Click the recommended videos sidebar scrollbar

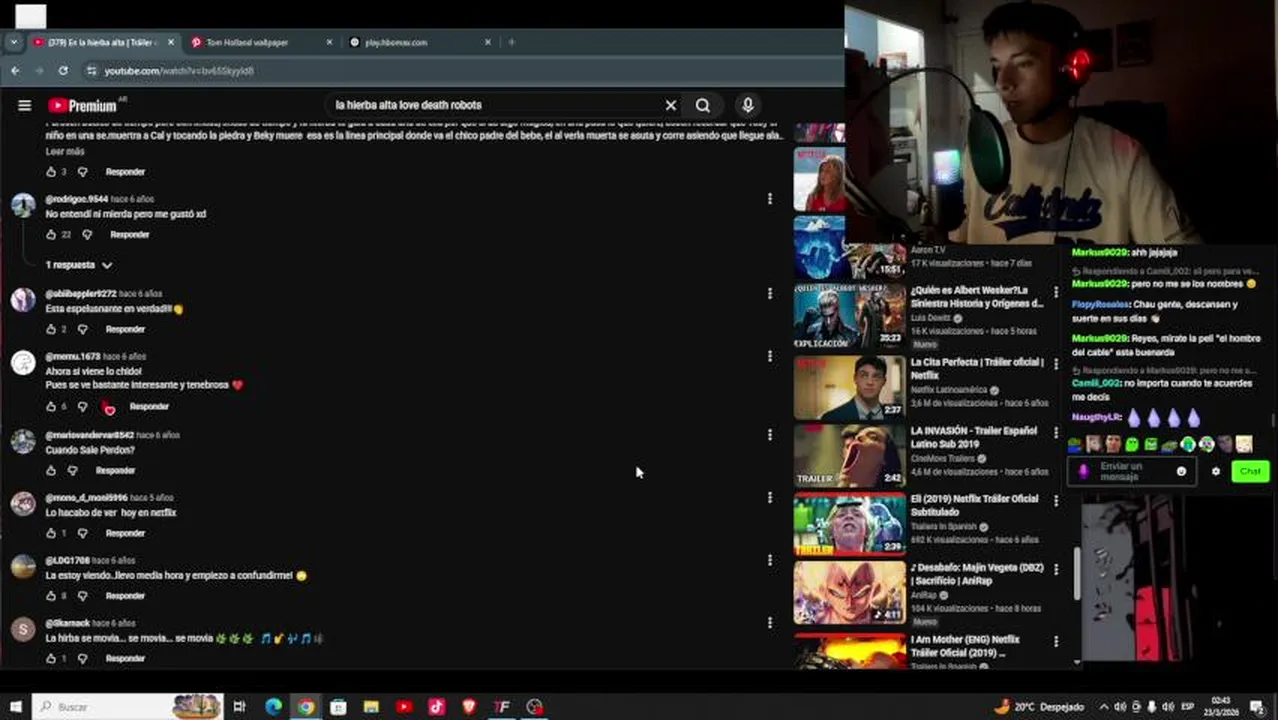coord(1077,574)
